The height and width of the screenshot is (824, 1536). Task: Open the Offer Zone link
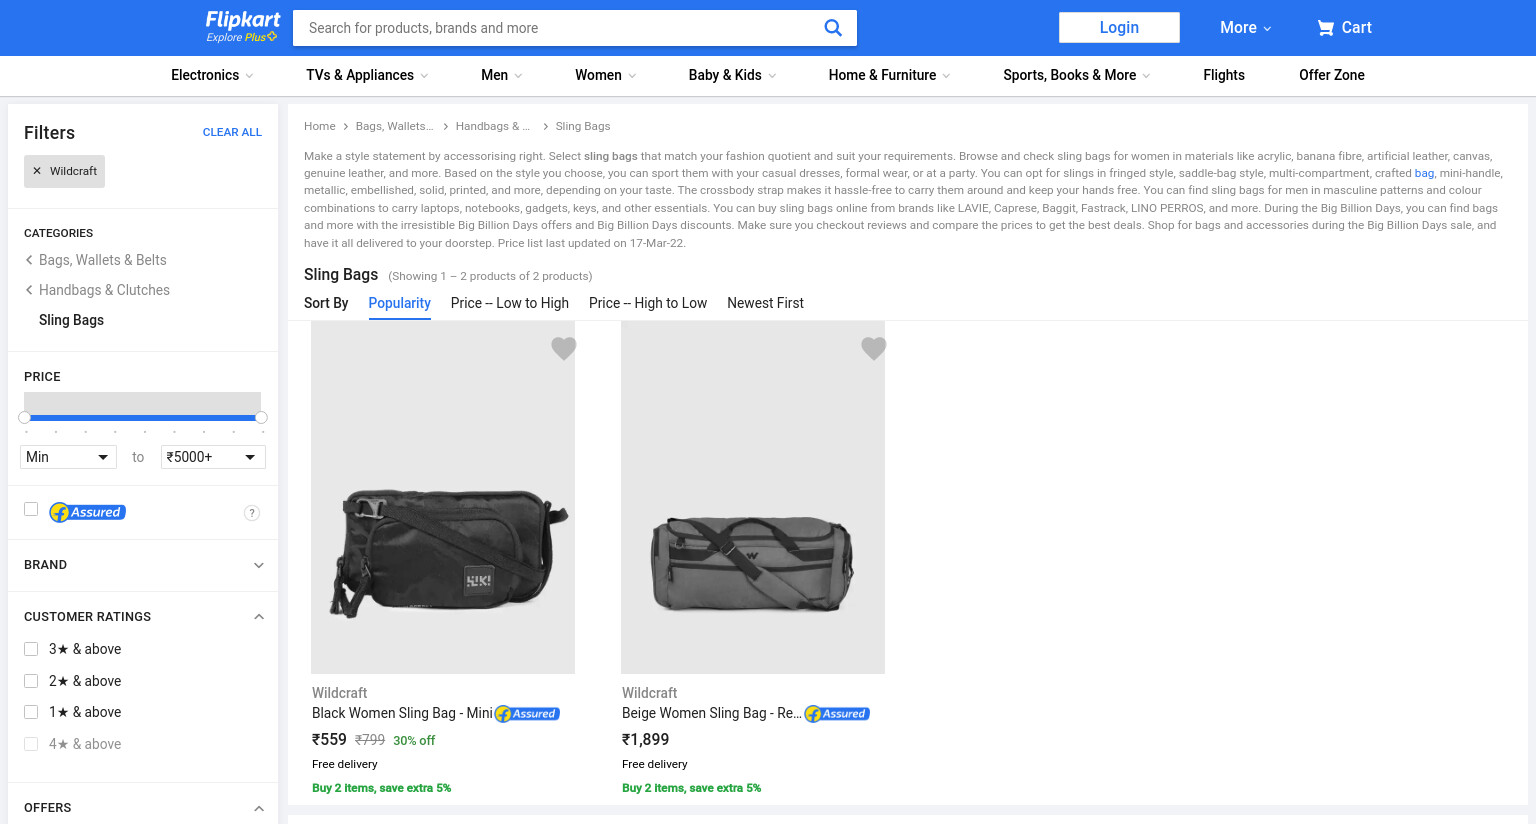1332,75
